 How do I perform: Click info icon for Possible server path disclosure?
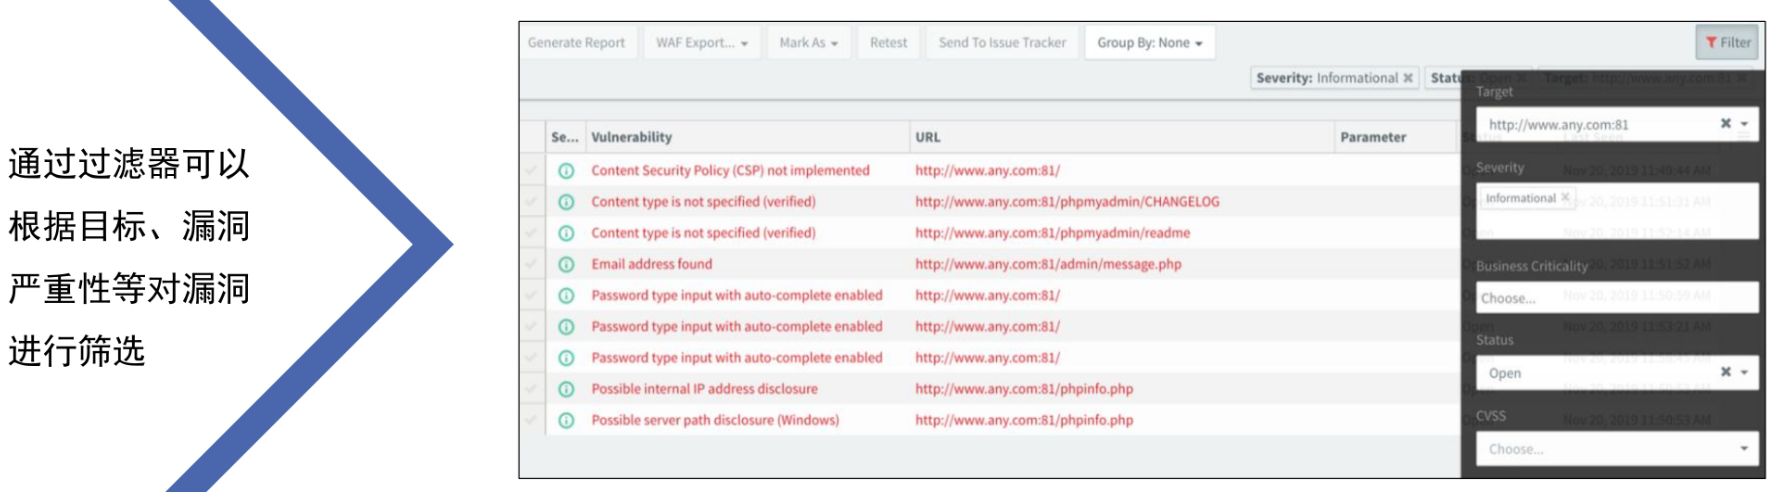[566, 421]
